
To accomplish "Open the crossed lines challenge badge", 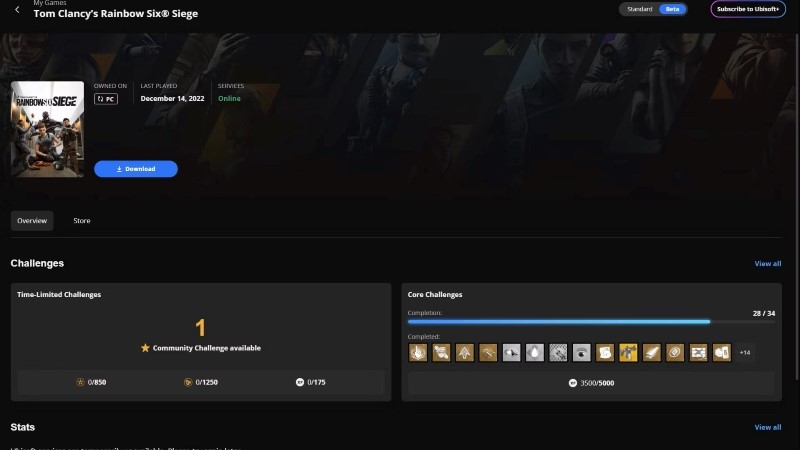I will tap(698, 353).
